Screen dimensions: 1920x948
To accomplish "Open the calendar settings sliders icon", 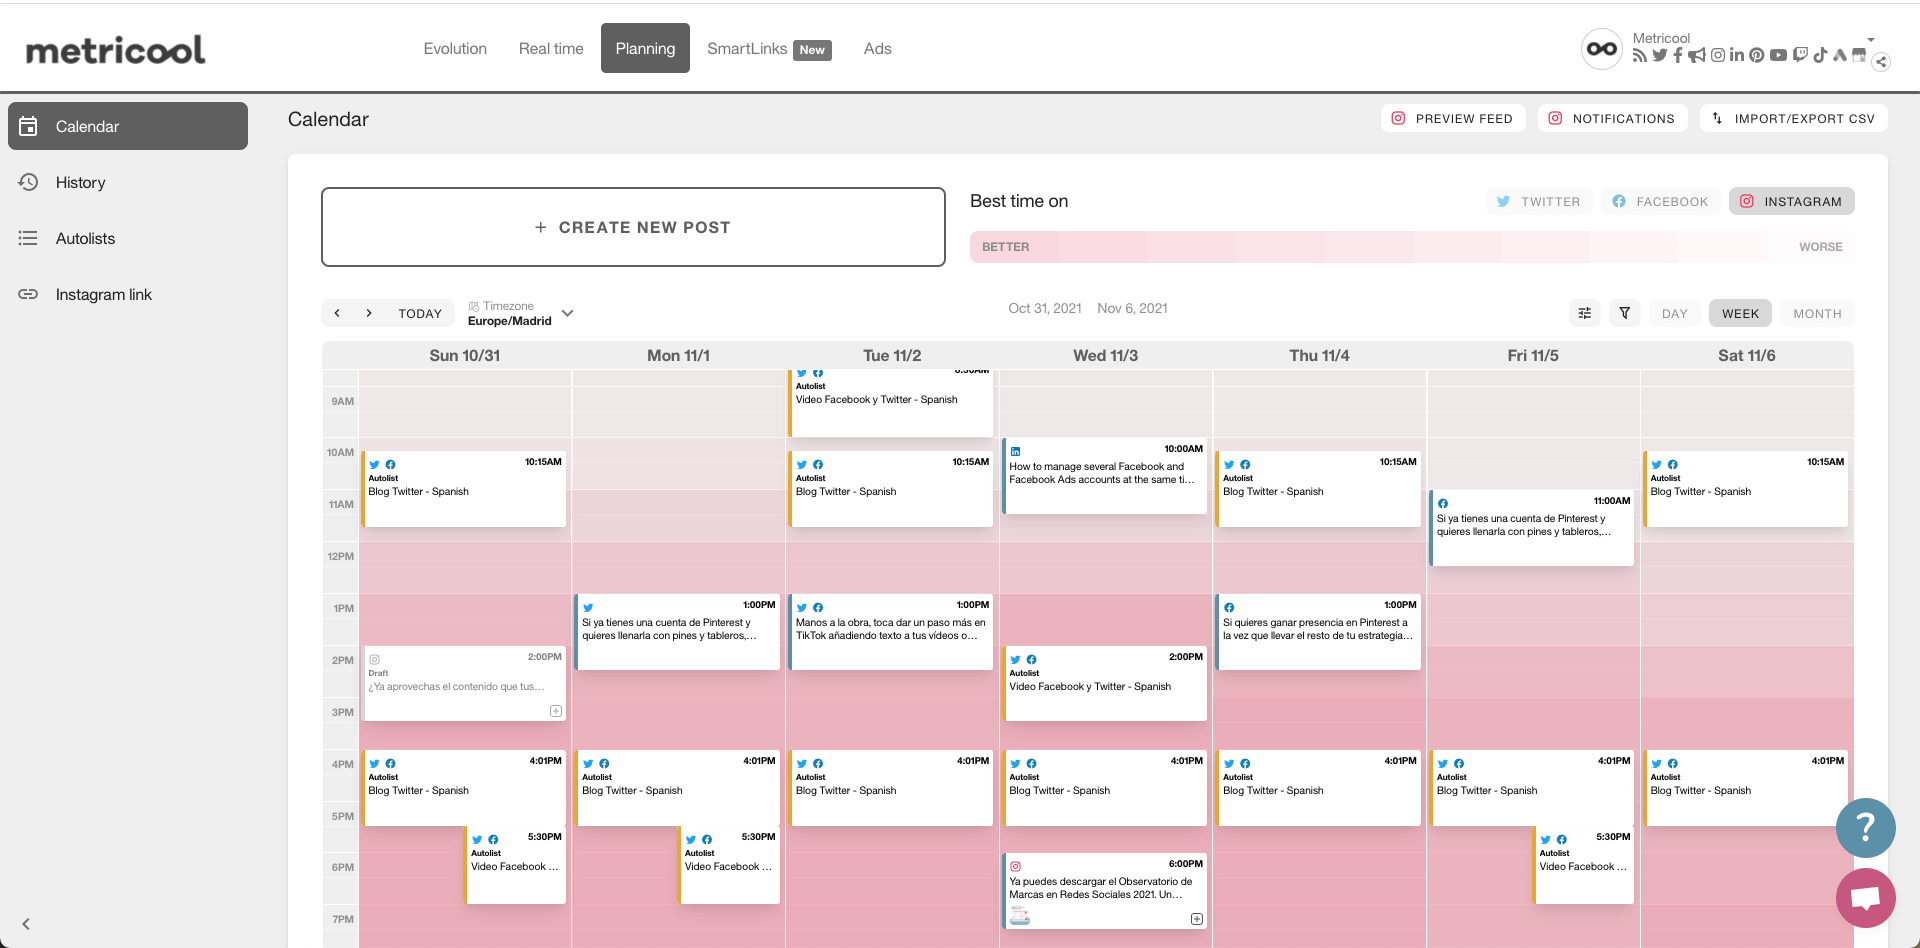I will pyautogui.click(x=1585, y=313).
